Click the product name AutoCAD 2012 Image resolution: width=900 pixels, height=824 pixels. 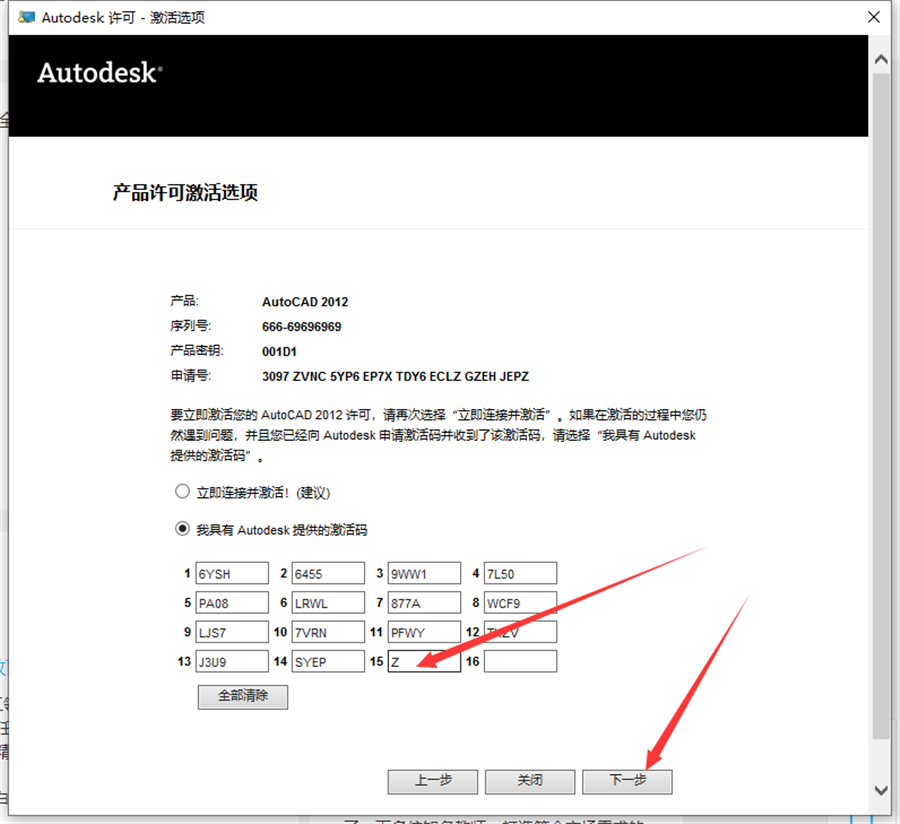pos(305,302)
